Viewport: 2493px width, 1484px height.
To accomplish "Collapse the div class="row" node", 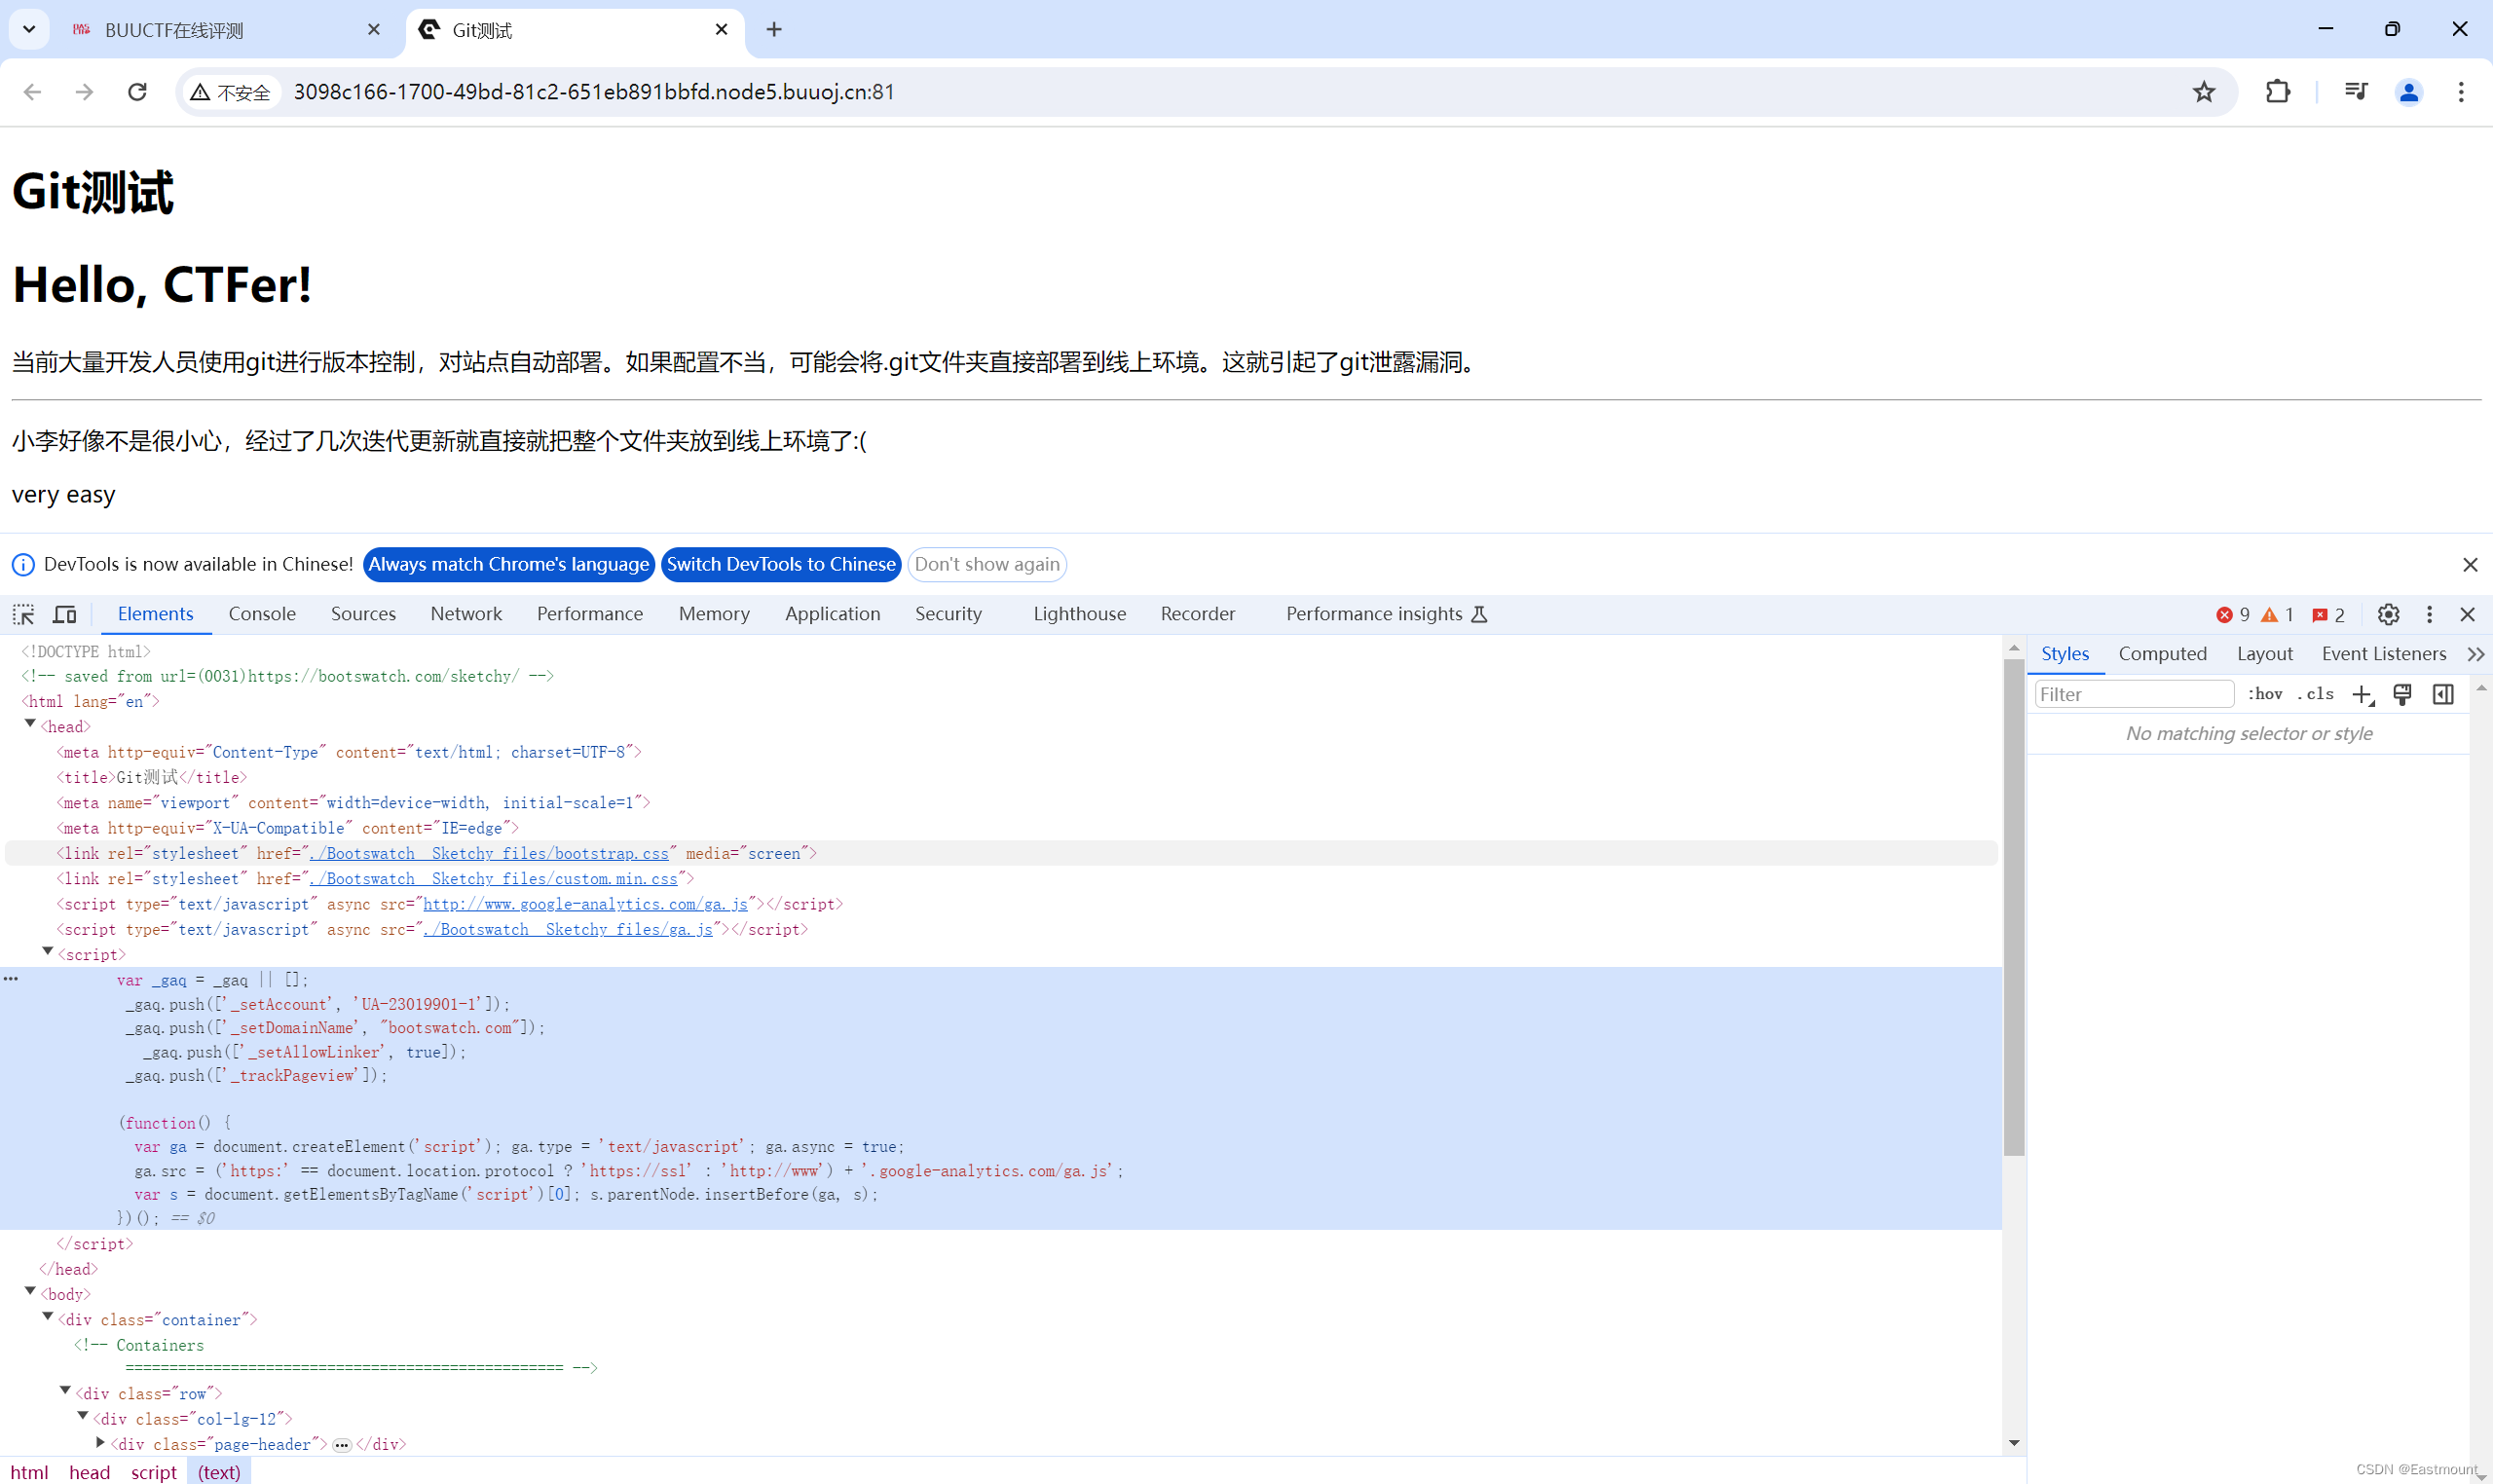I will click(x=65, y=1391).
